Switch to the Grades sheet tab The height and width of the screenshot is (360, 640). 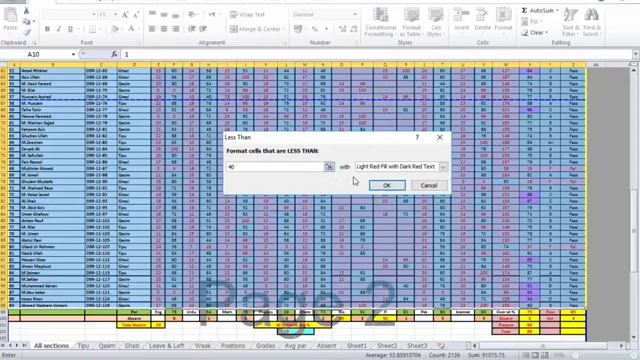pos(265,346)
